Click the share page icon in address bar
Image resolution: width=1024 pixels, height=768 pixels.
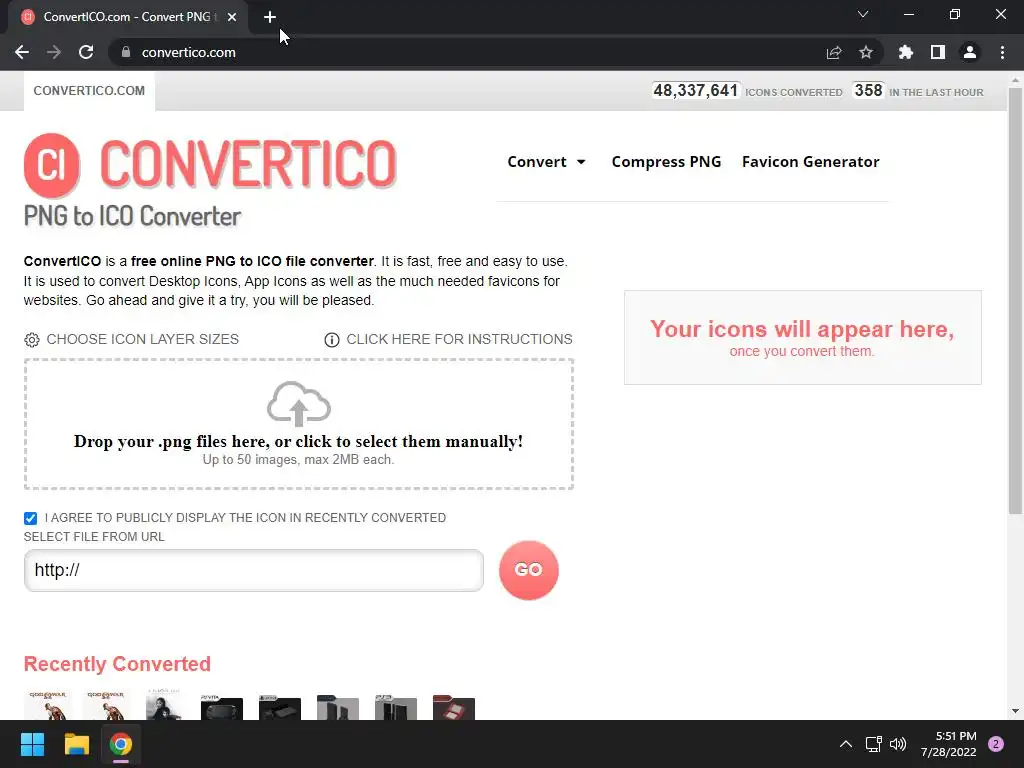point(834,52)
